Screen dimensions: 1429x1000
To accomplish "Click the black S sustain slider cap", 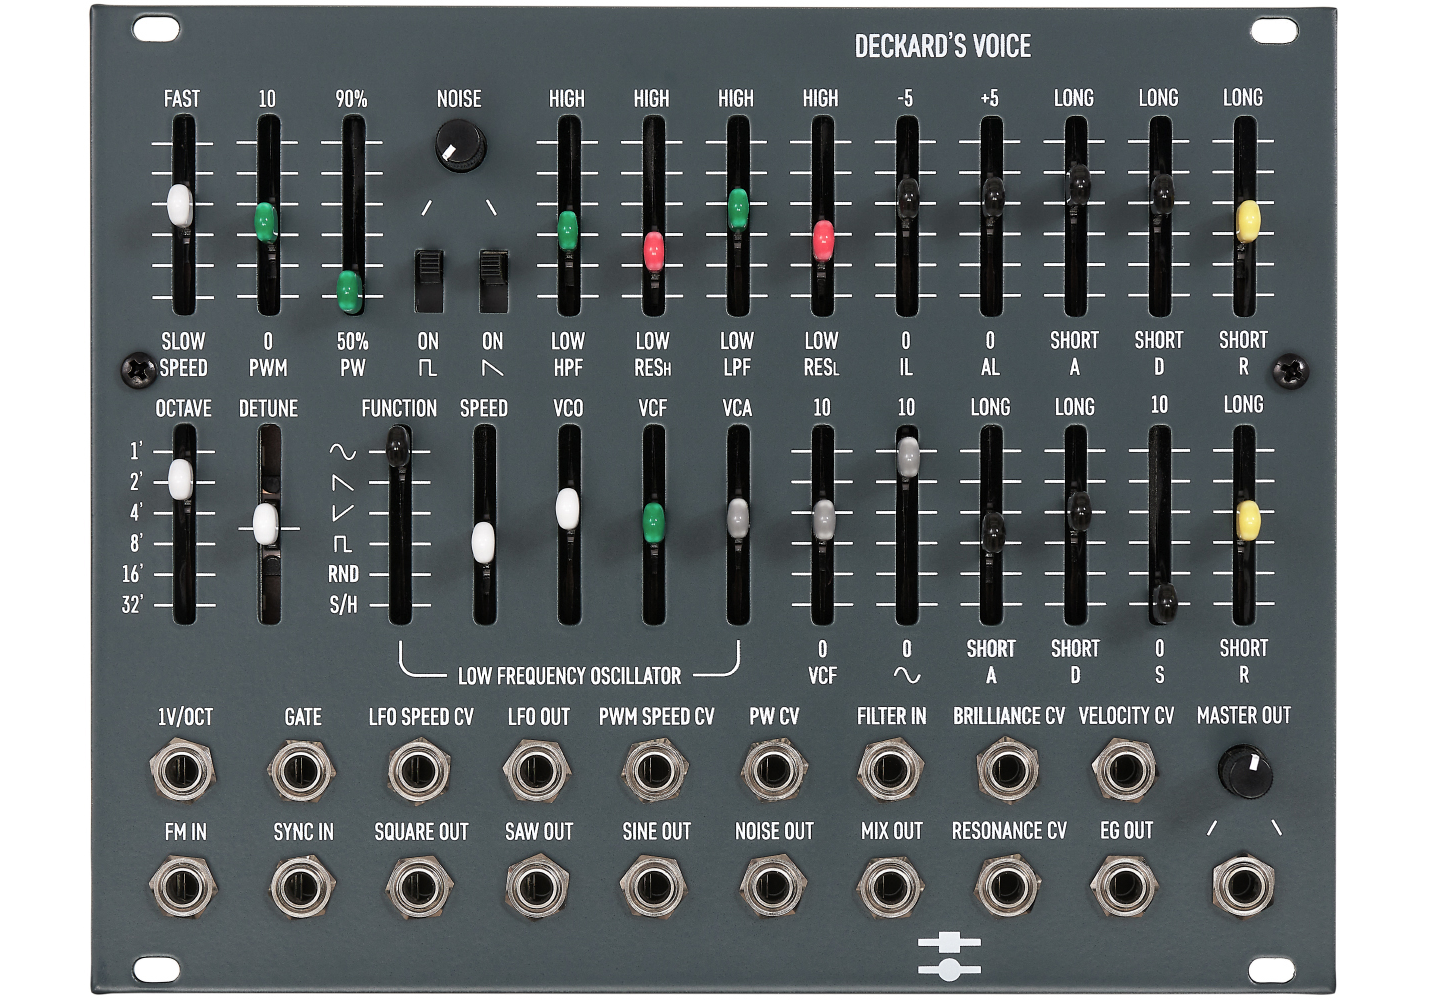I will (1165, 603).
